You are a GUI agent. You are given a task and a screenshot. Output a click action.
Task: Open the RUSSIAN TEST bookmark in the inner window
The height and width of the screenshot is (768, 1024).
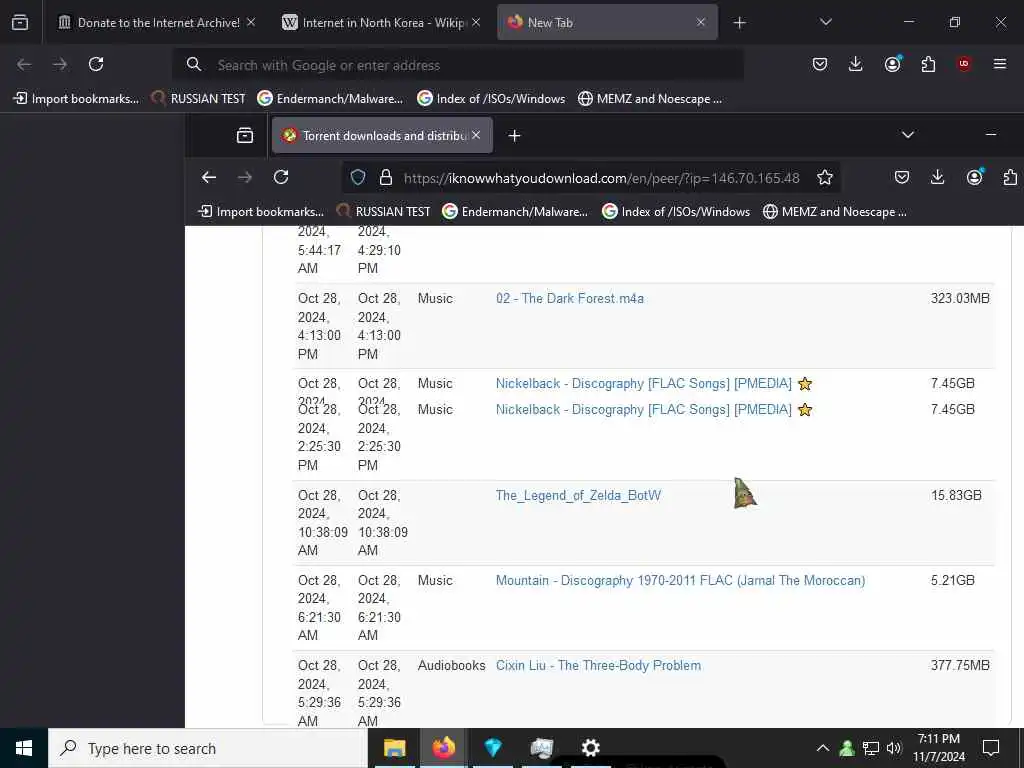click(383, 212)
